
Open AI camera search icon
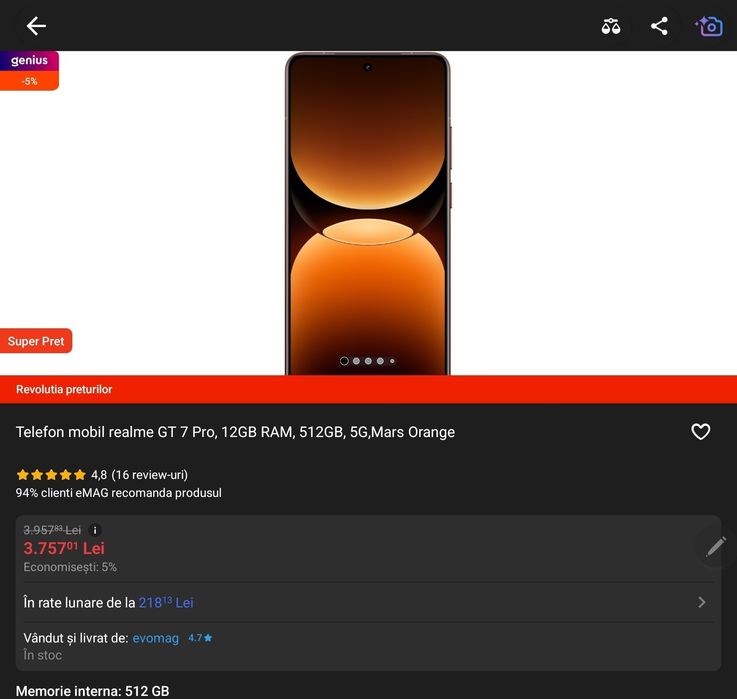click(x=709, y=26)
